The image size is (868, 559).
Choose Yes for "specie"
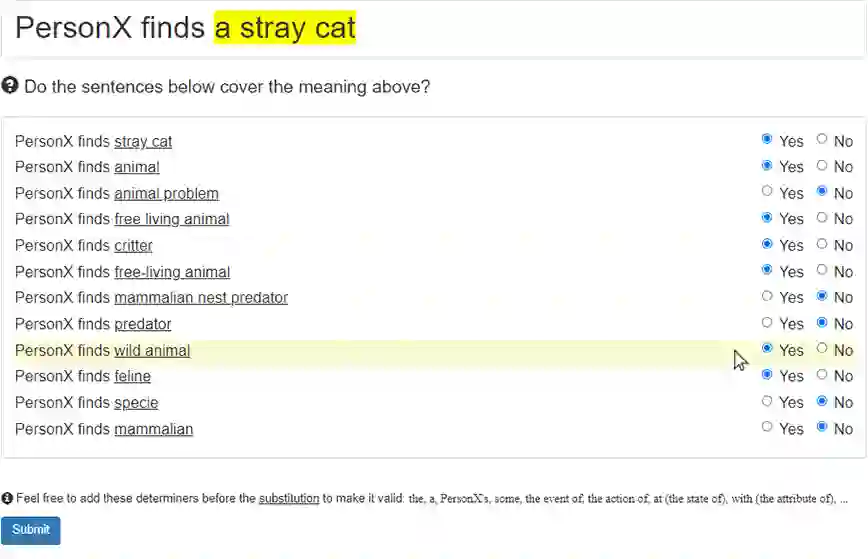tap(767, 402)
